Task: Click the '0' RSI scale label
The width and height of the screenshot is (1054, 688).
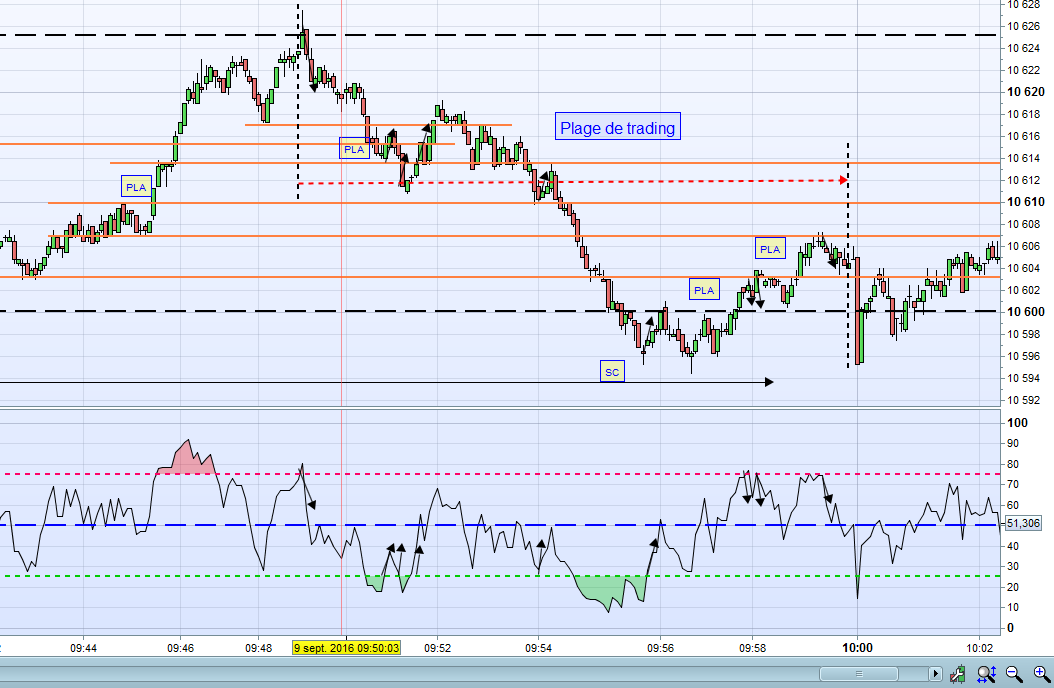Action: pyautogui.click(x=1010, y=628)
